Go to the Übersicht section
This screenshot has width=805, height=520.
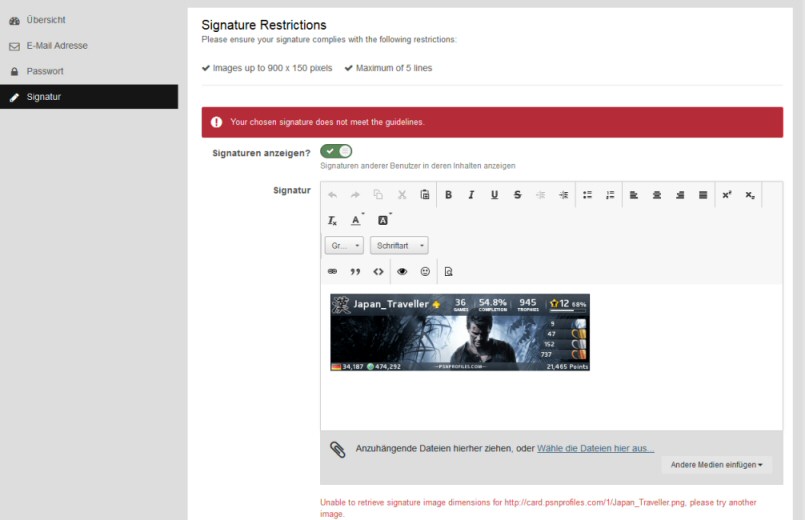(x=46, y=20)
